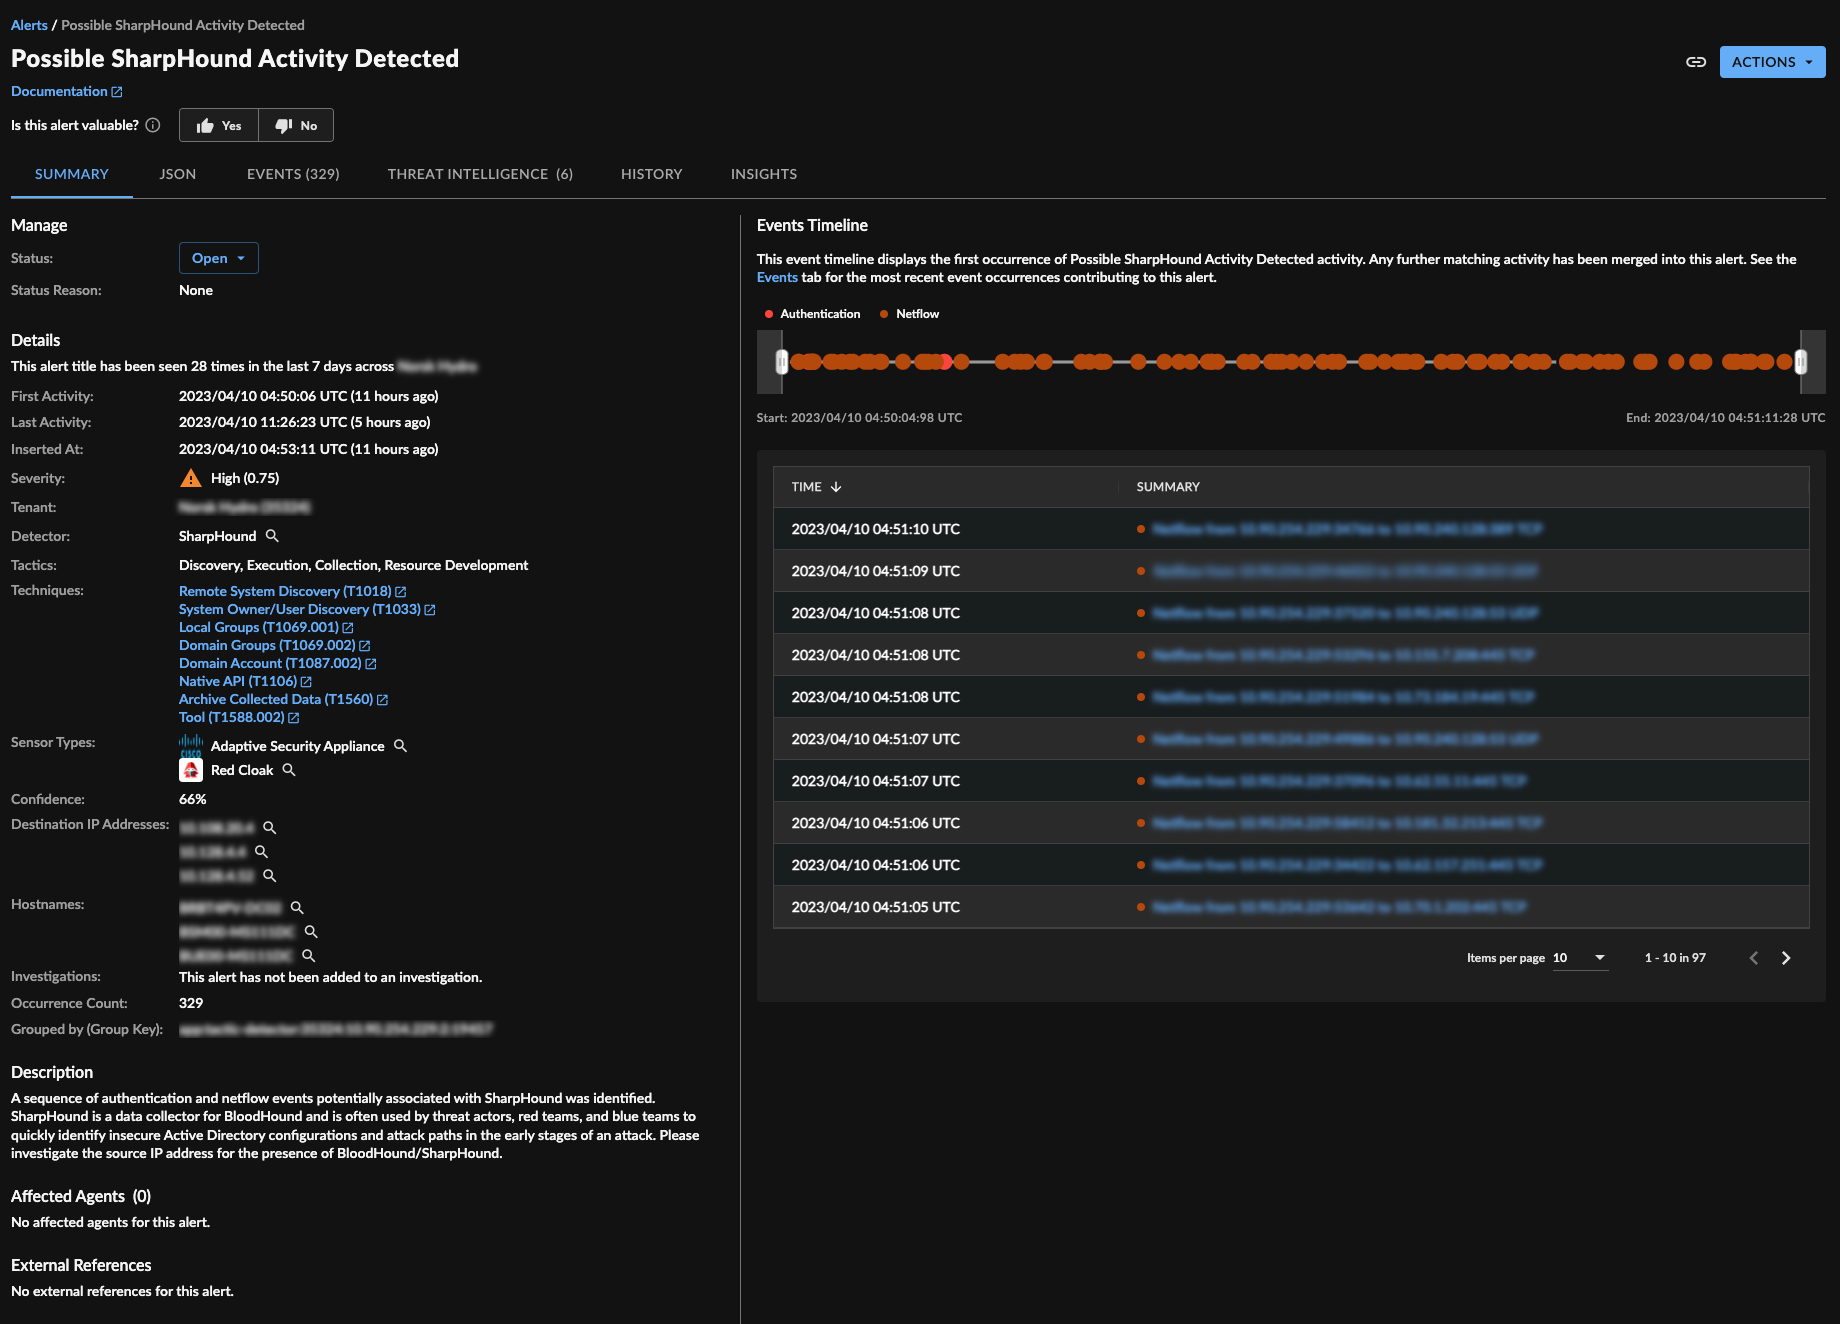
Task: Open the Events link in timeline description
Action: click(777, 277)
